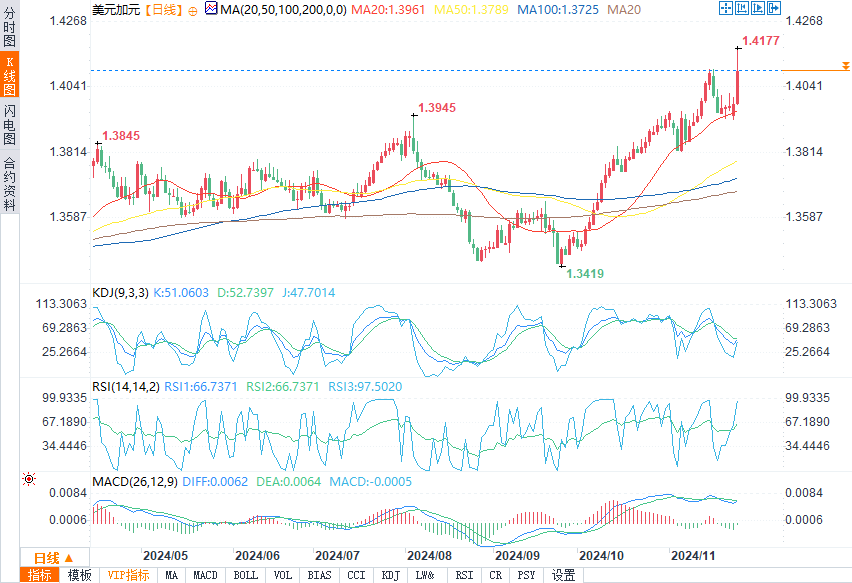Choose the MA indicator button
Viewport: 852px width, 583px height.
click(172, 575)
